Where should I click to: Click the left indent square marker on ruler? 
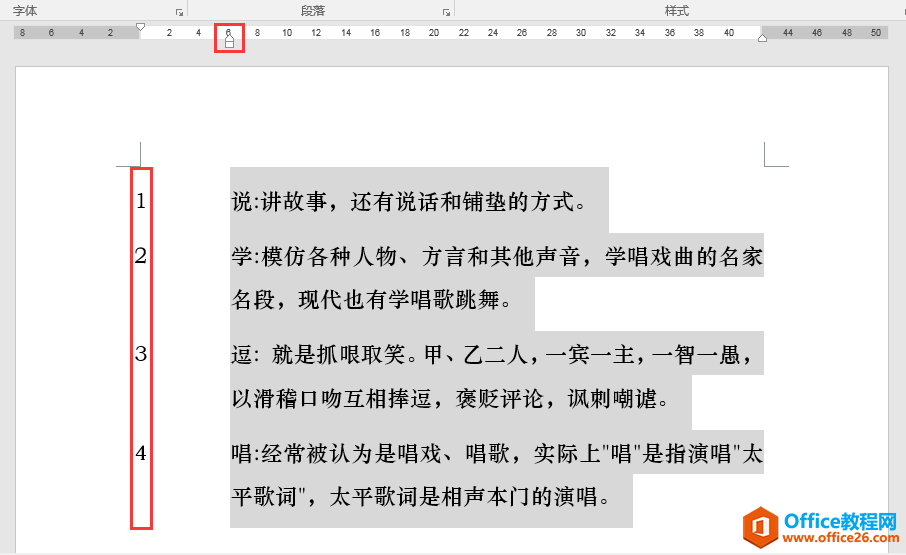[229, 44]
